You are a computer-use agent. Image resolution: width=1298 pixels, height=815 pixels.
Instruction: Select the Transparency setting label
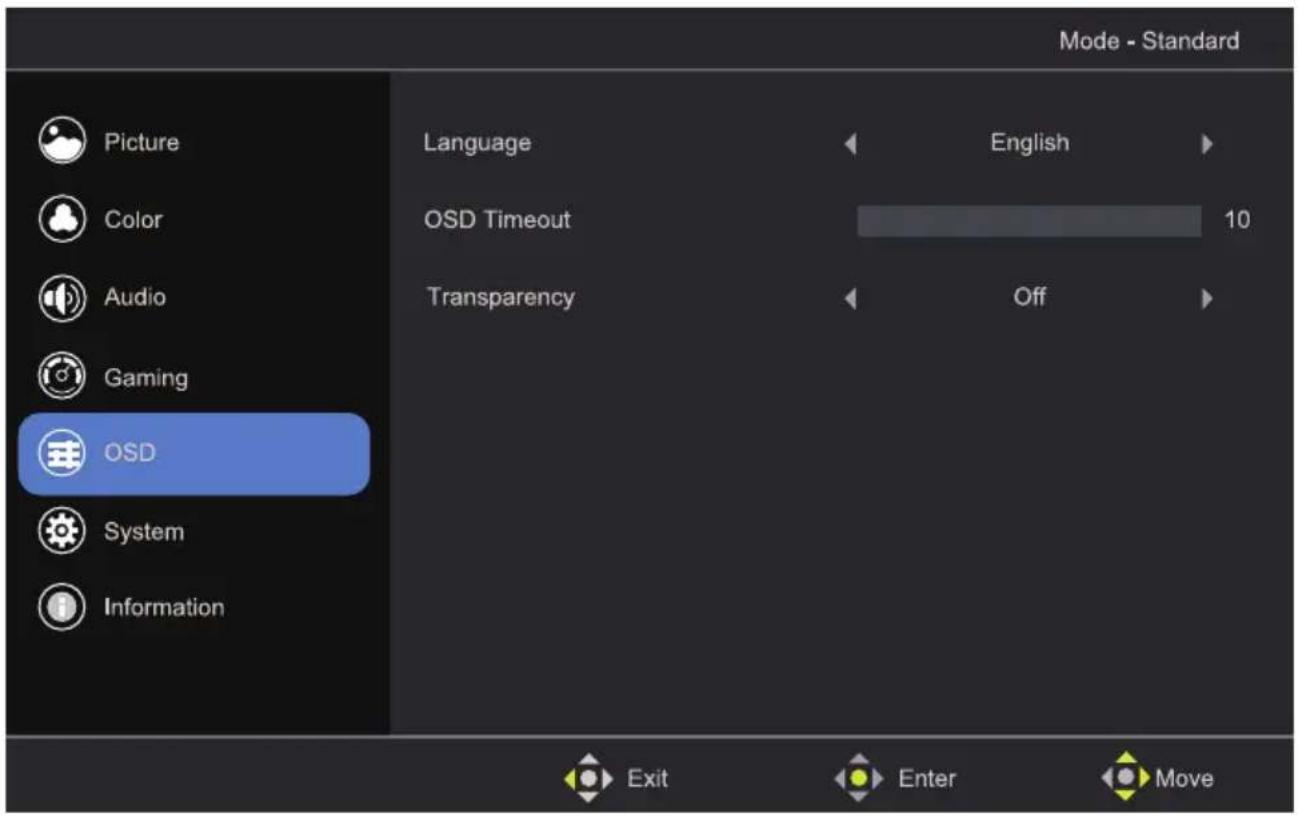pyautogui.click(x=500, y=298)
